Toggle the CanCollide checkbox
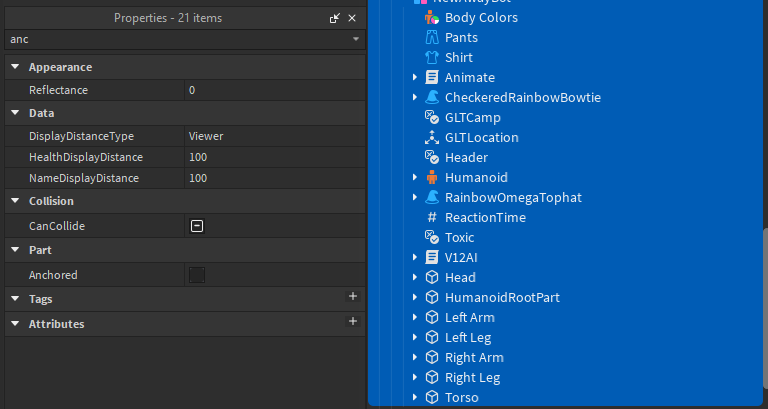The width and height of the screenshot is (768, 409). 197,226
